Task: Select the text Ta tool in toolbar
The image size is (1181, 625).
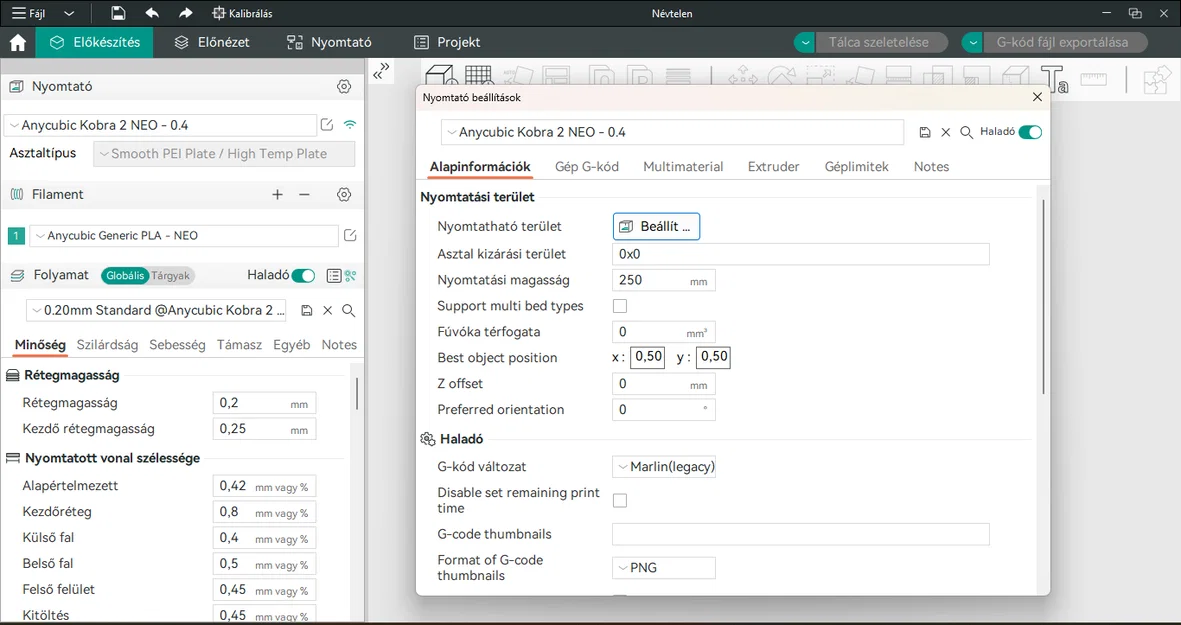Action: 1054,78
